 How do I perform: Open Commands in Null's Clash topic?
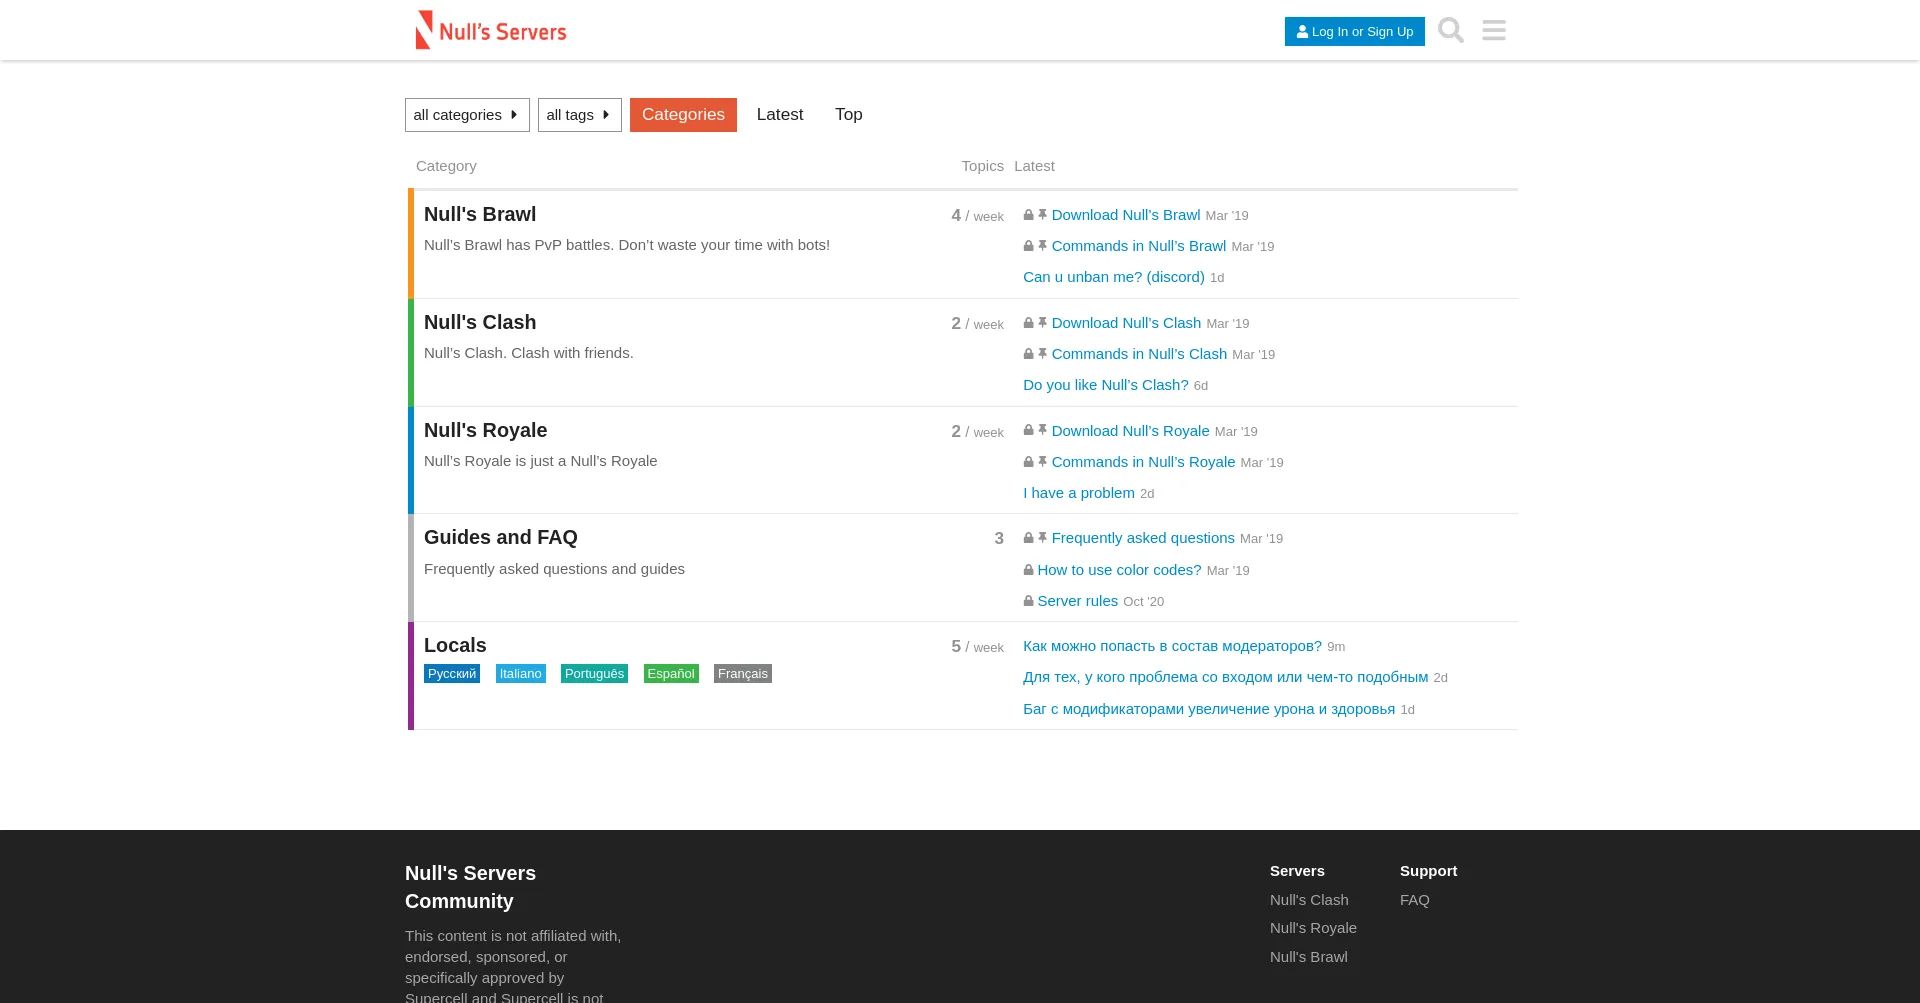point(1139,354)
